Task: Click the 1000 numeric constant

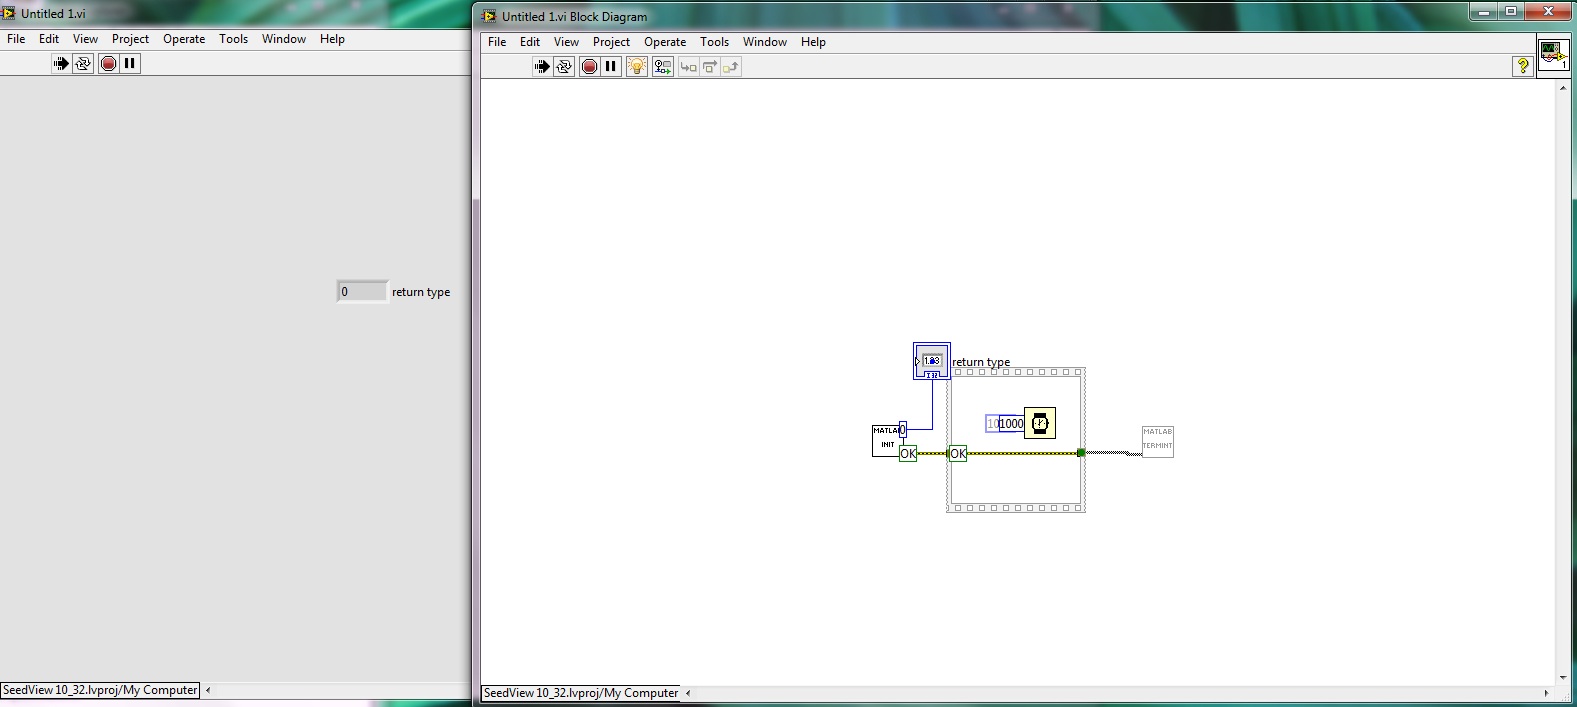Action: coord(1012,424)
